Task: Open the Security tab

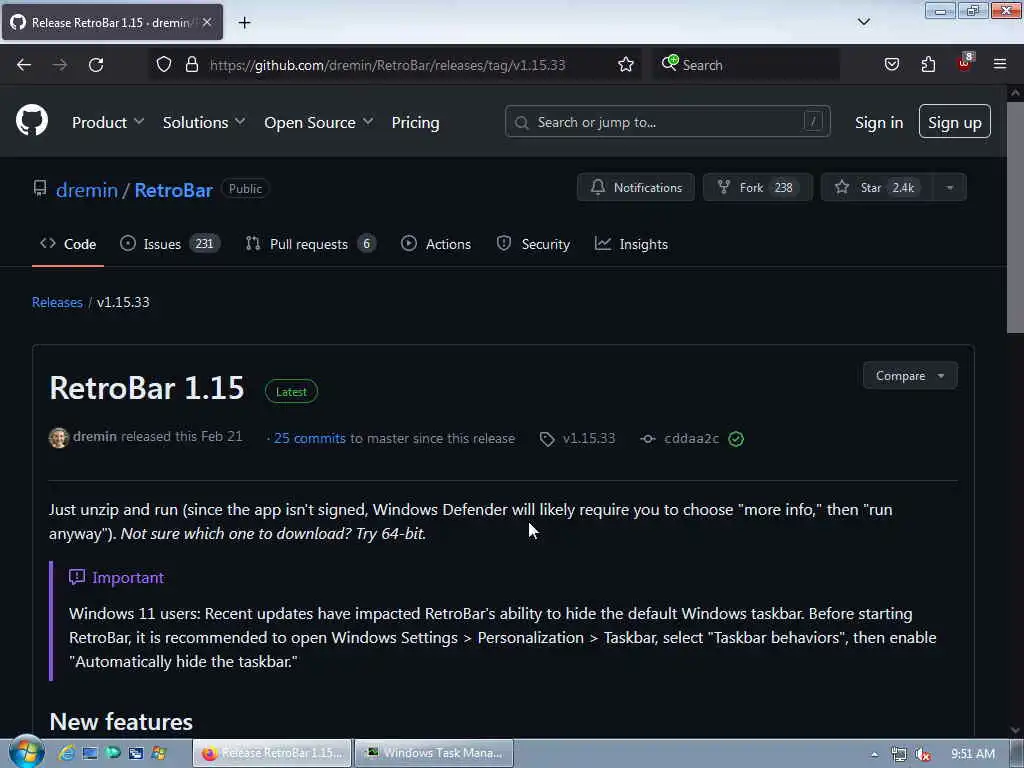Action: (x=533, y=244)
